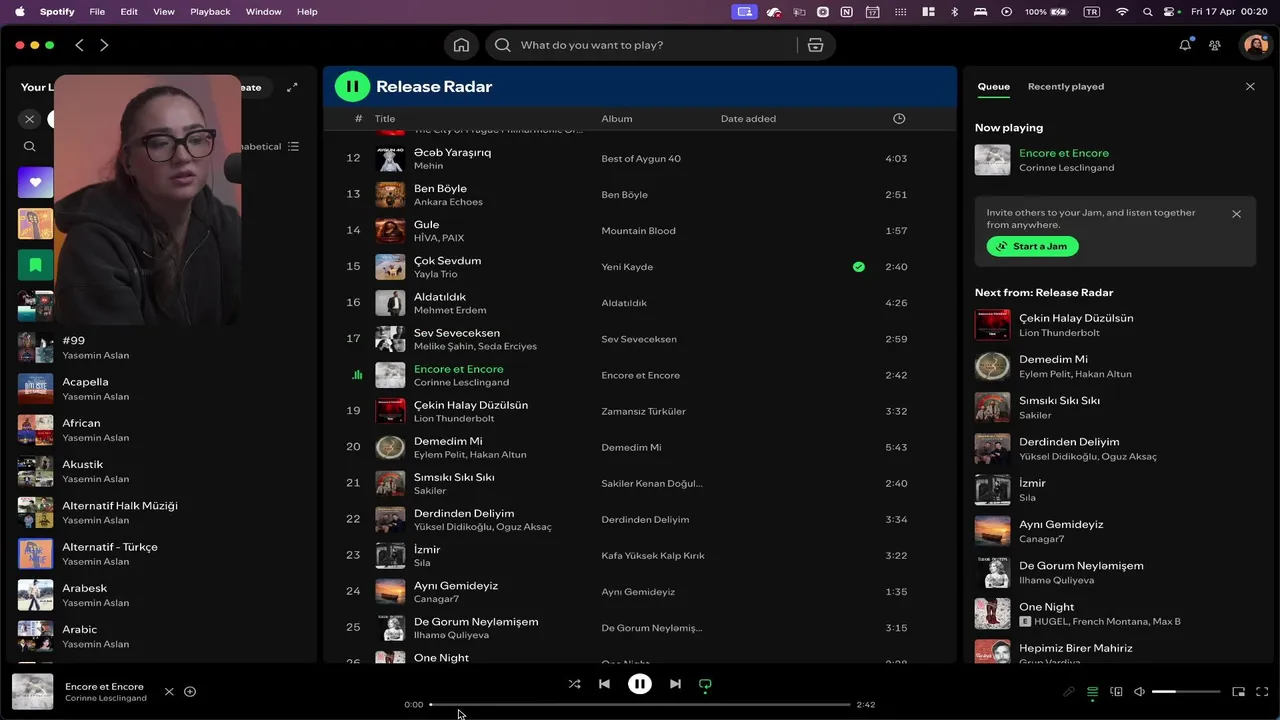
Task: Adjust the volume slider
Action: pyautogui.click(x=1186, y=692)
